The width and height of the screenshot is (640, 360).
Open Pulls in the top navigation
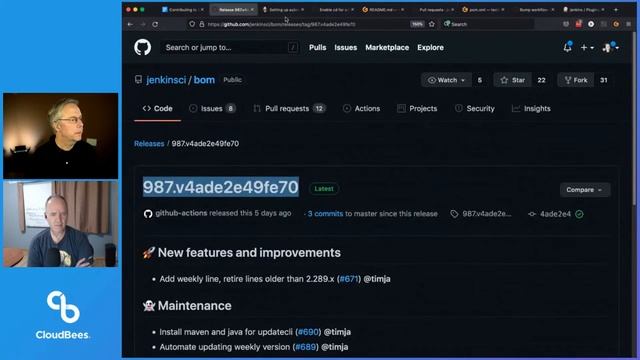[318, 47]
